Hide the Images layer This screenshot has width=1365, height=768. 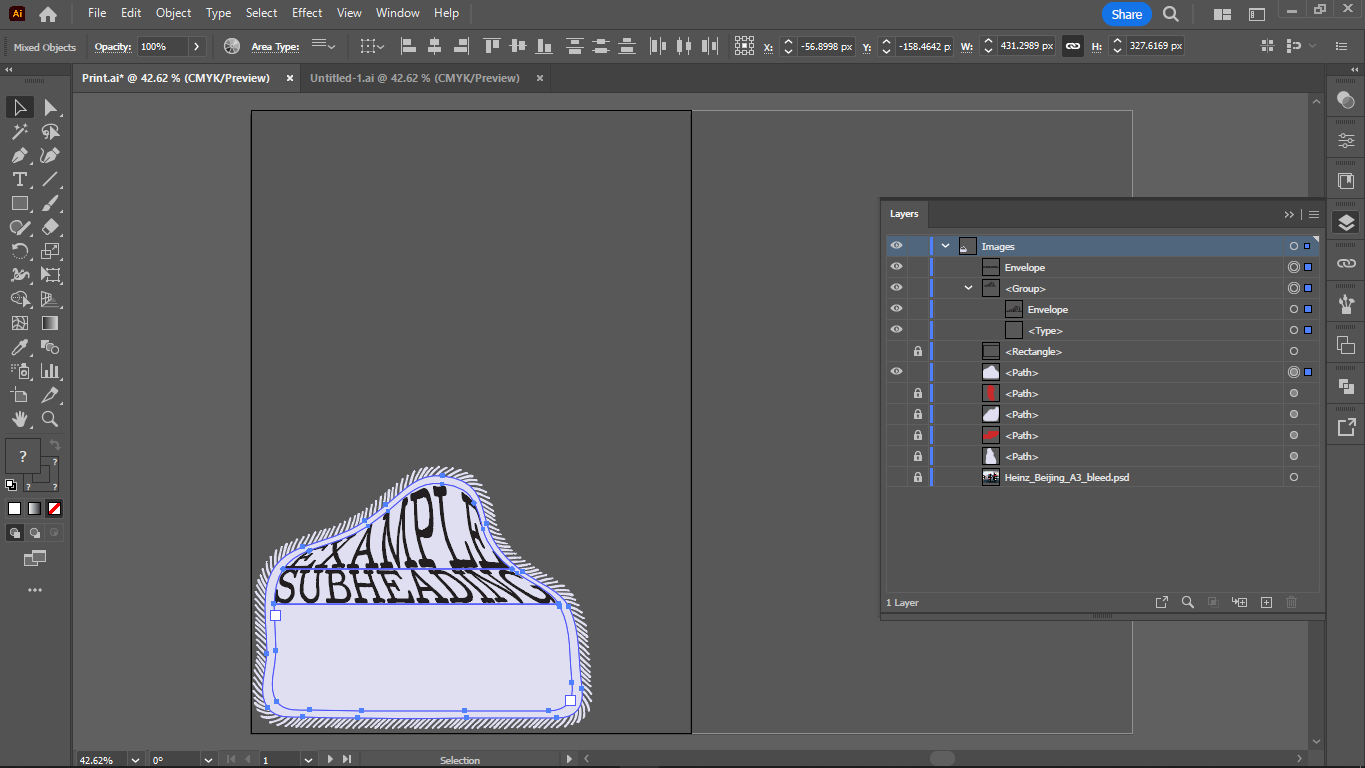[896, 246]
